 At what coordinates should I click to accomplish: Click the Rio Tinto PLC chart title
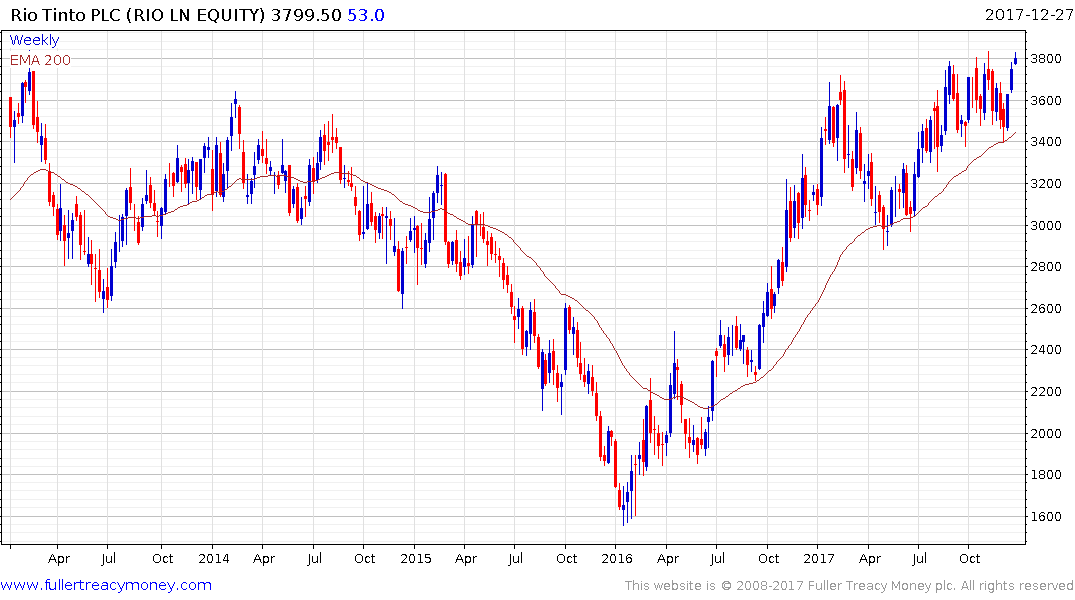pos(138,15)
